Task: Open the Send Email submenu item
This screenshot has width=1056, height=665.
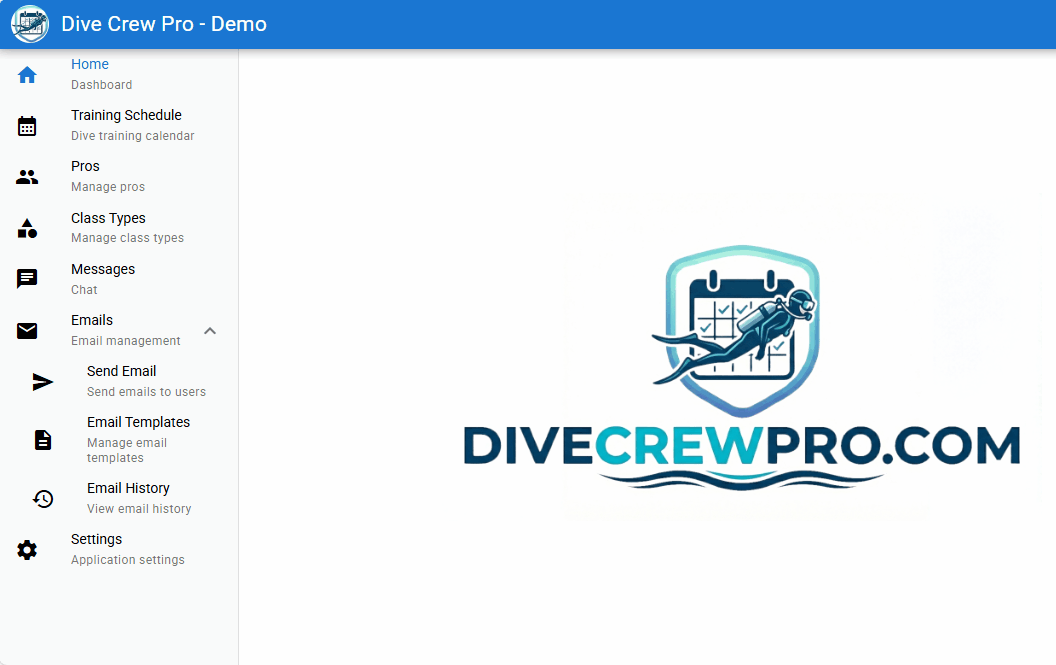Action: click(x=119, y=382)
